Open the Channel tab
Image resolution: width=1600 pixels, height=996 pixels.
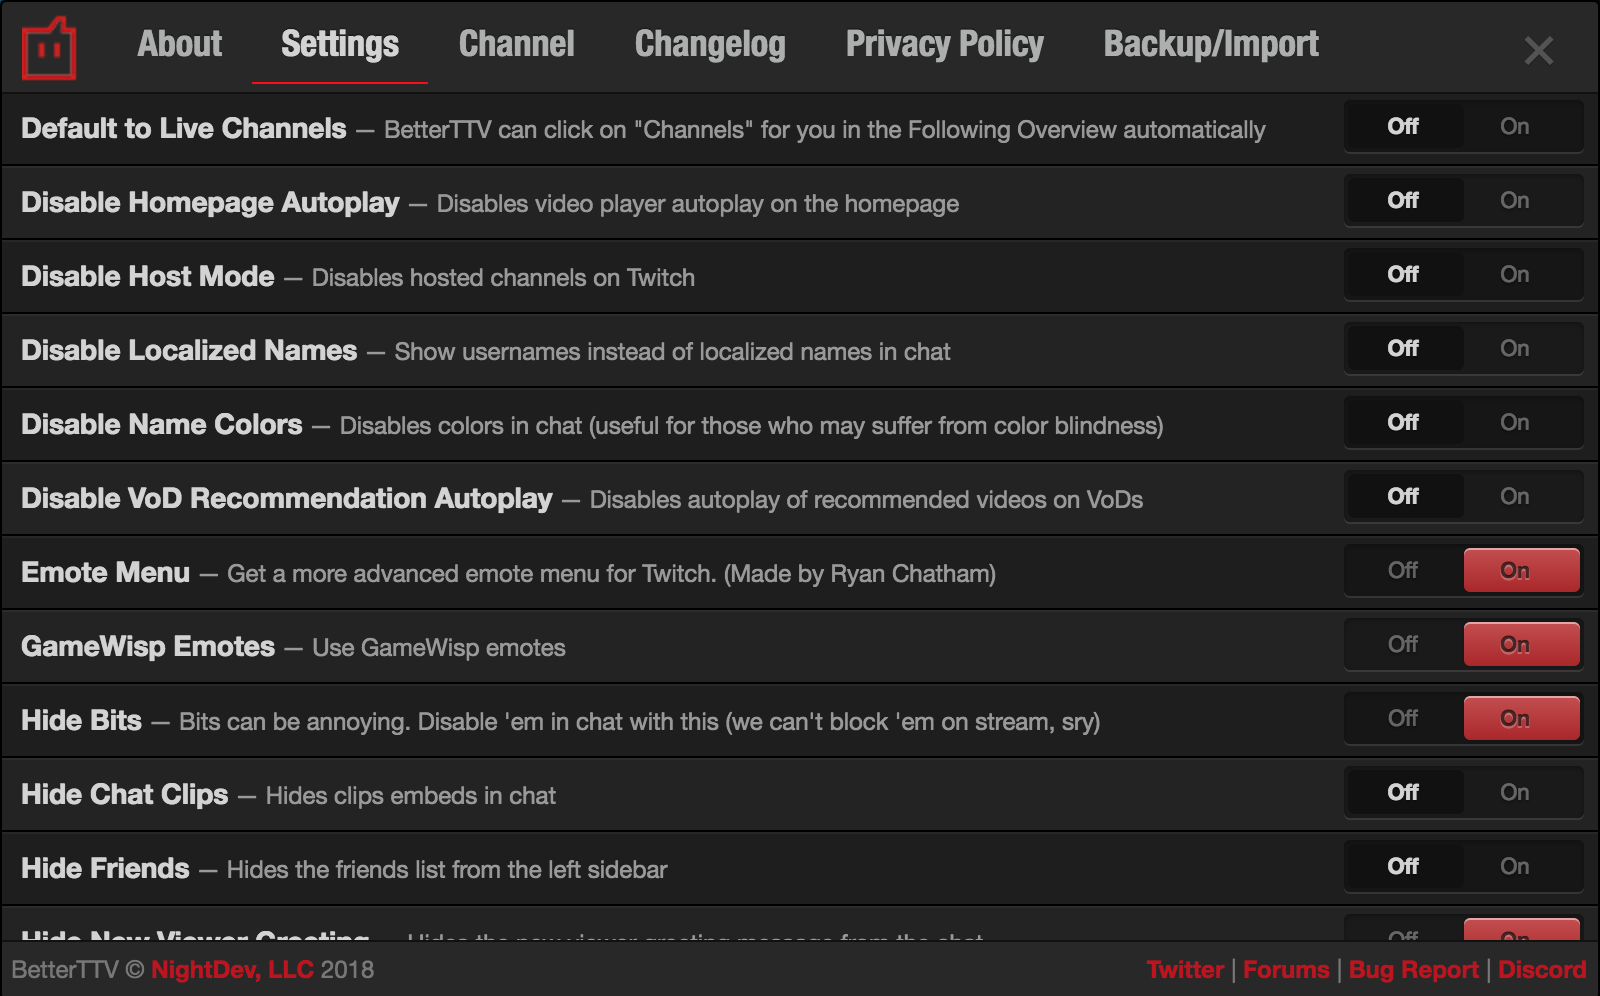(x=516, y=44)
